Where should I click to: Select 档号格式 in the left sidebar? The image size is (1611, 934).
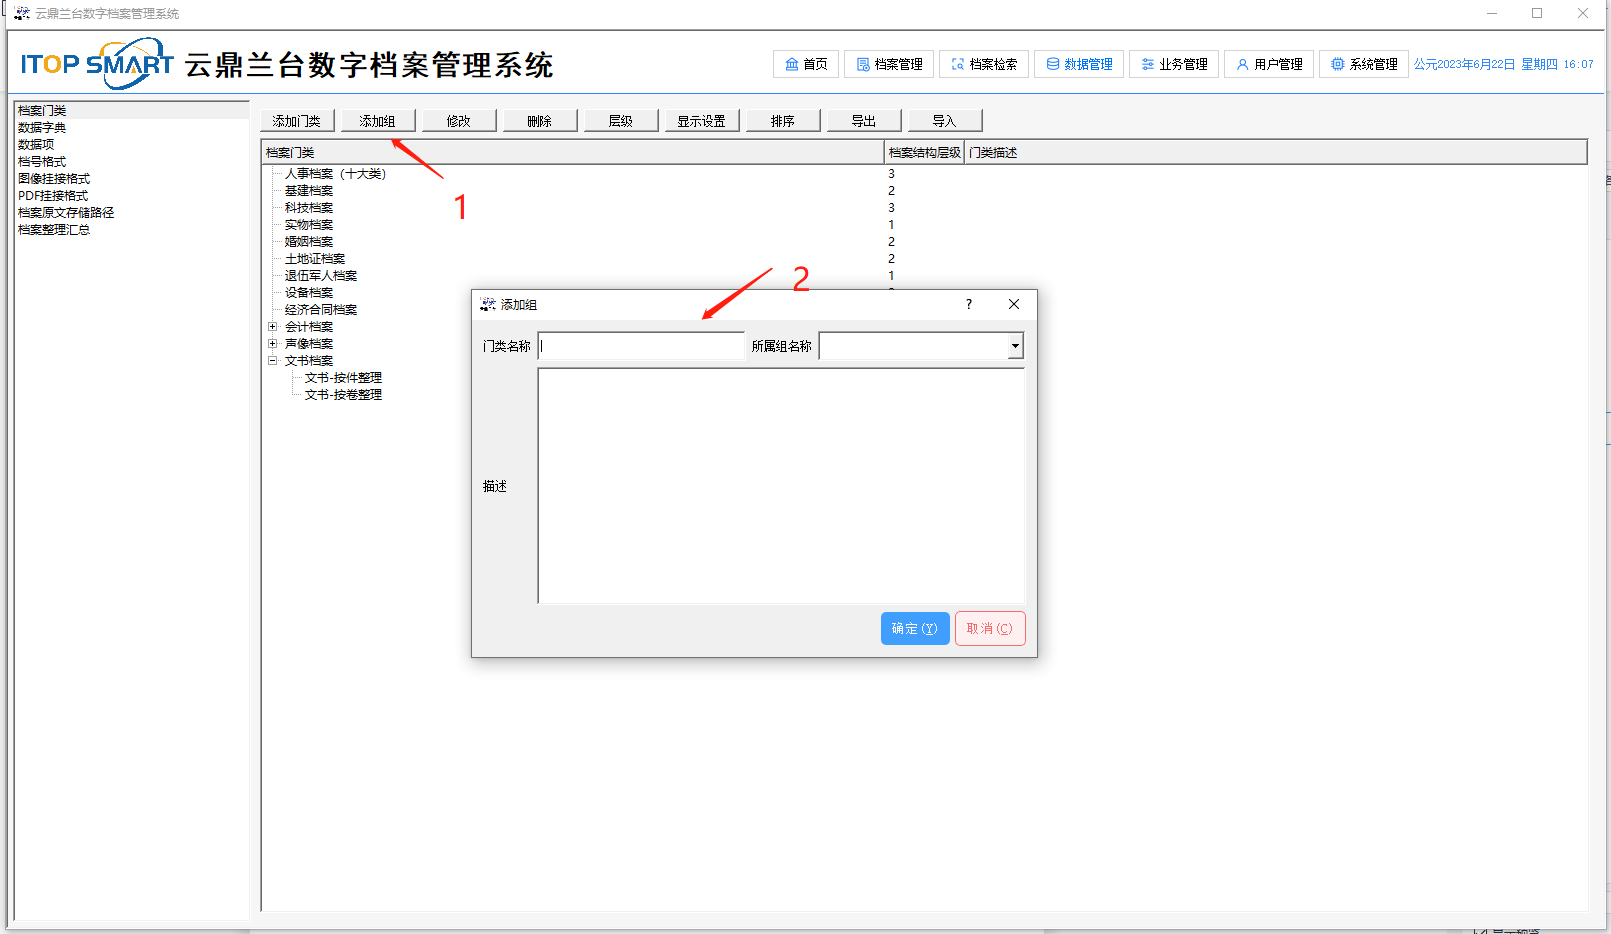click(42, 162)
